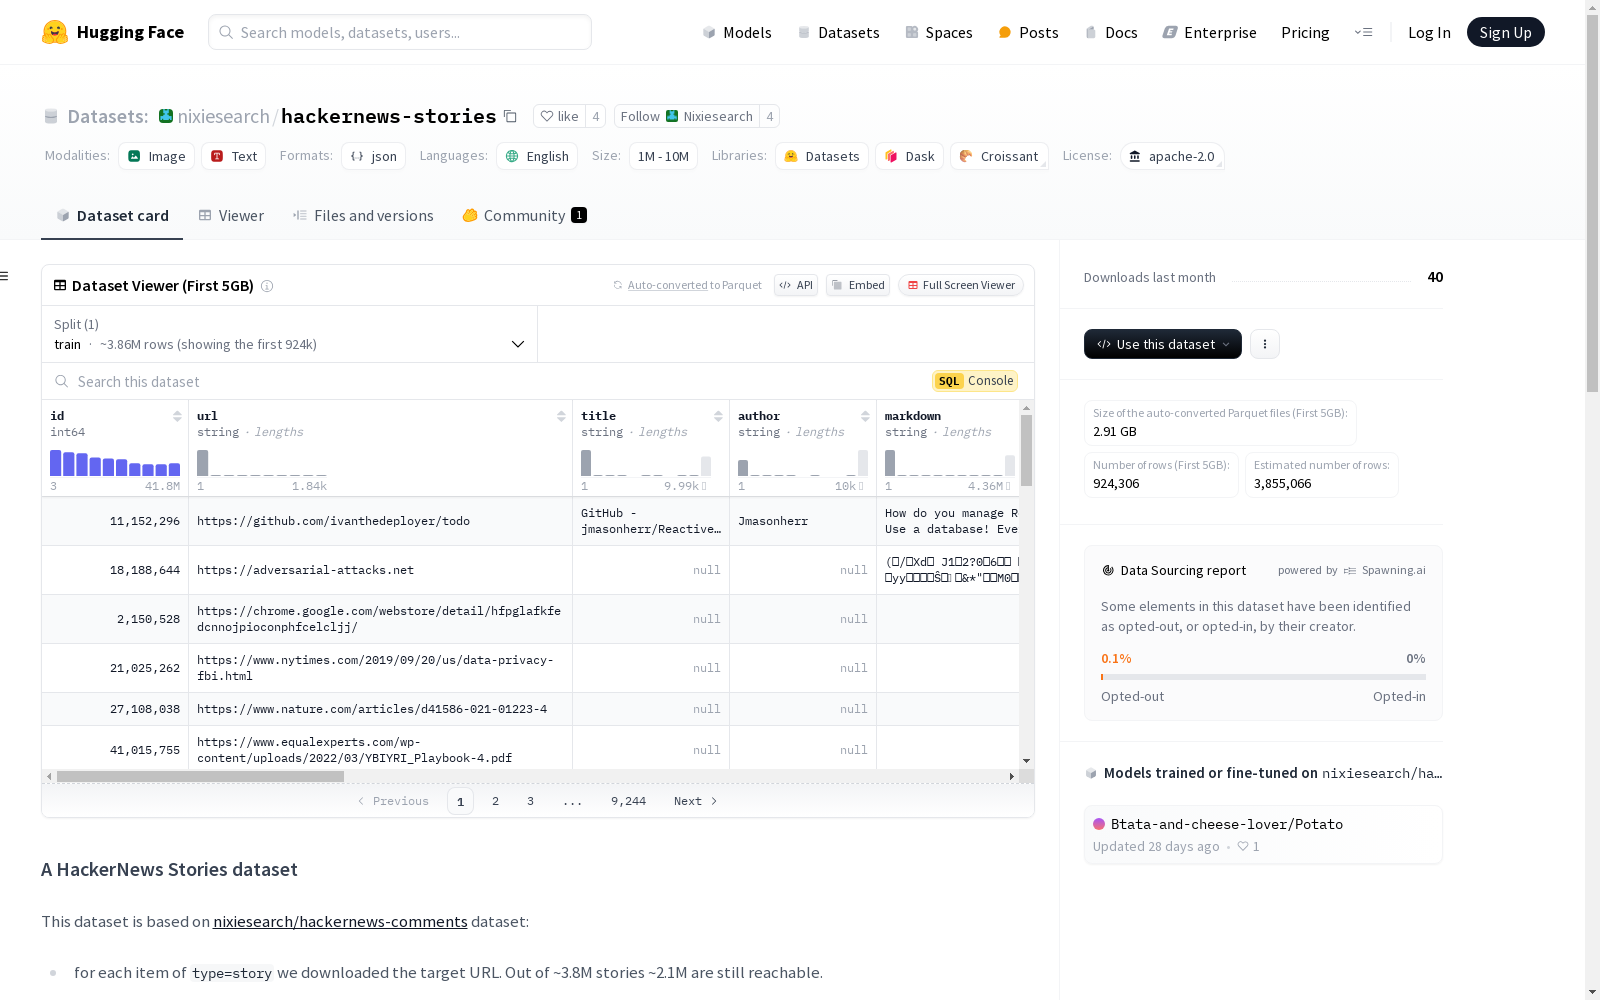Sort the id column
This screenshot has height=1000, width=1600.
[x=177, y=416]
